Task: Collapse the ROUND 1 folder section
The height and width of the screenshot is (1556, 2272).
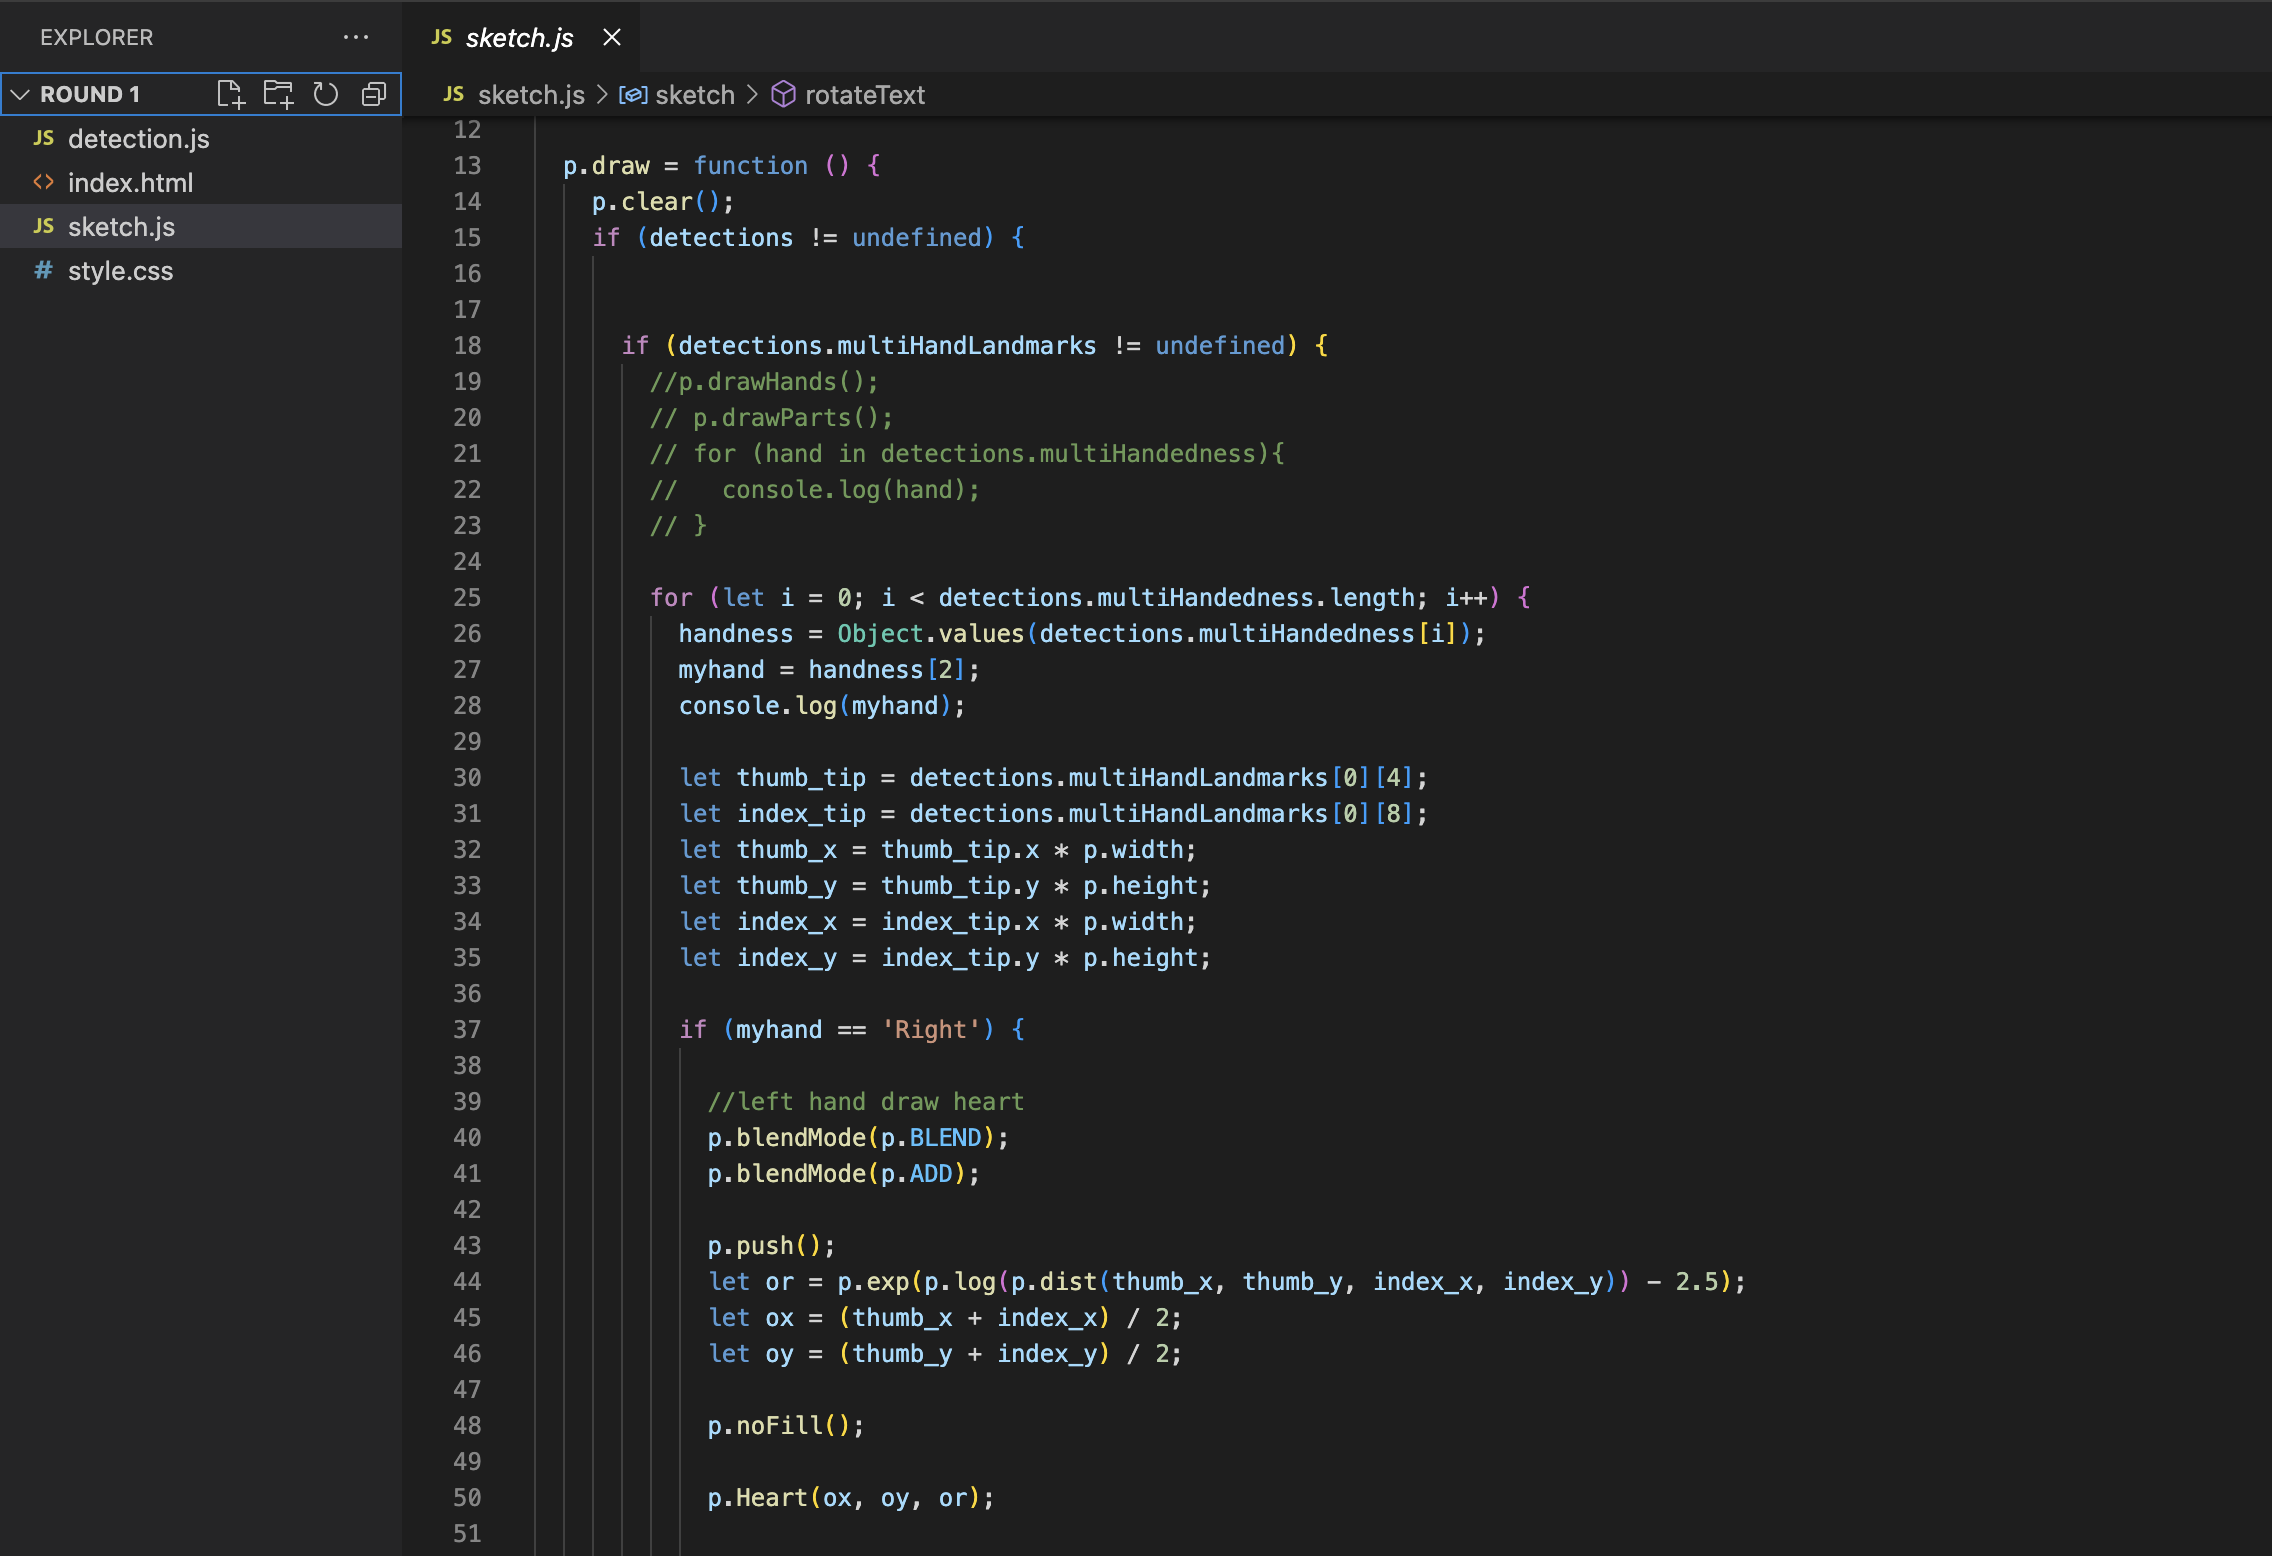Action: (x=20, y=94)
